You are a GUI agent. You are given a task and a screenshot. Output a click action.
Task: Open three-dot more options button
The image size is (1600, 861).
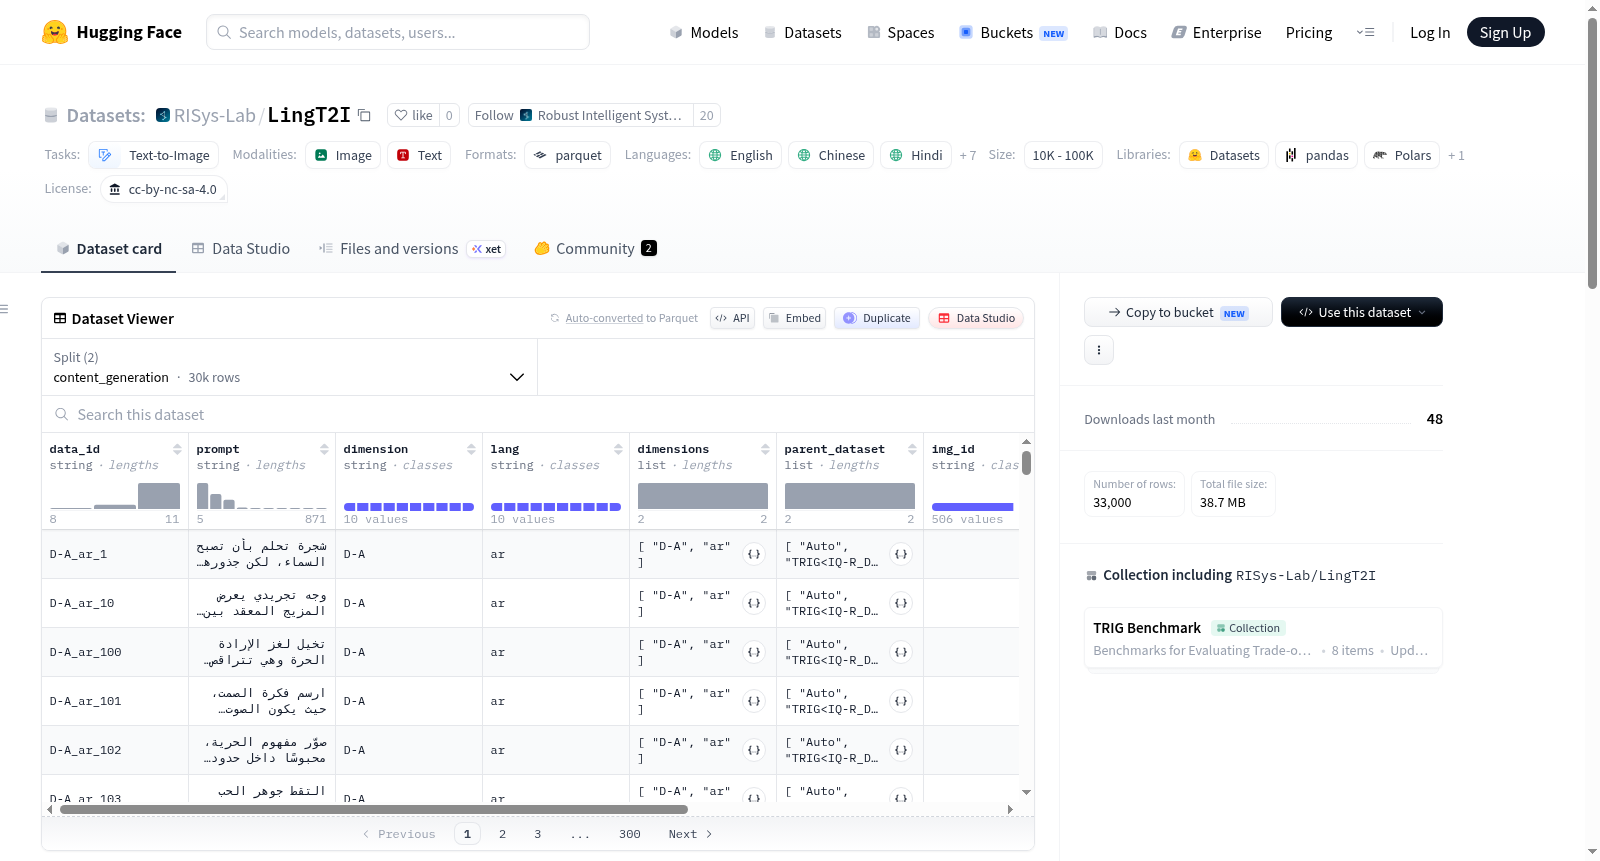click(1099, 350)
